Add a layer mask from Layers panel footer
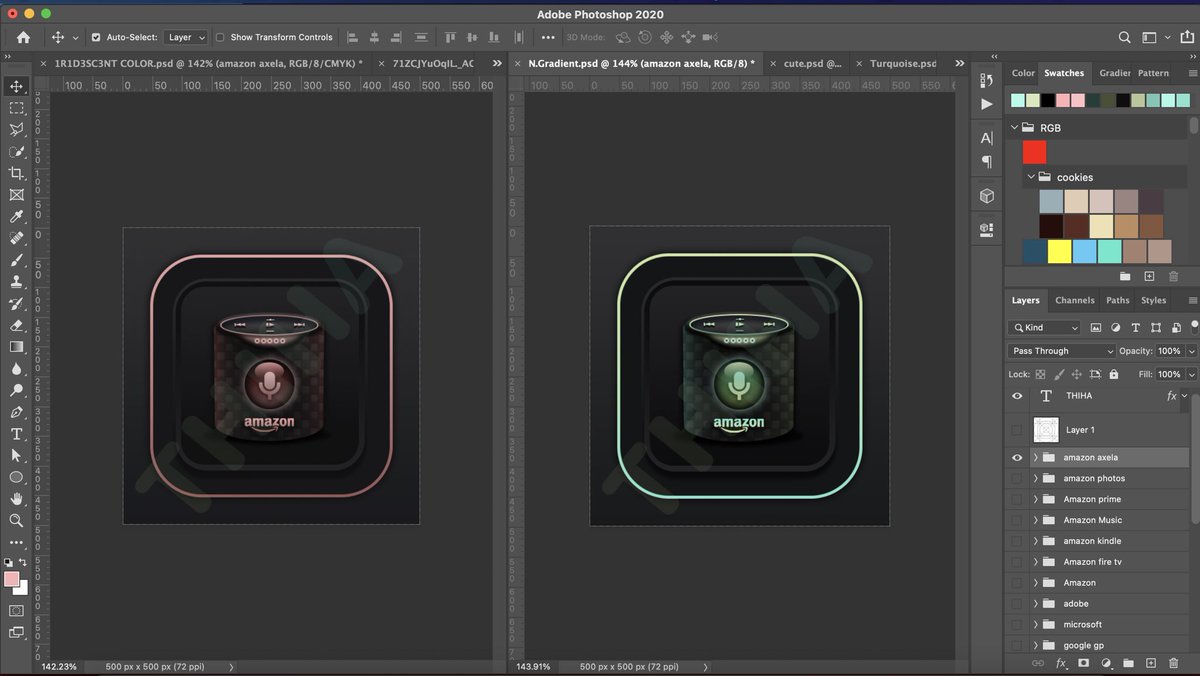 click(x=1083, y=663)
